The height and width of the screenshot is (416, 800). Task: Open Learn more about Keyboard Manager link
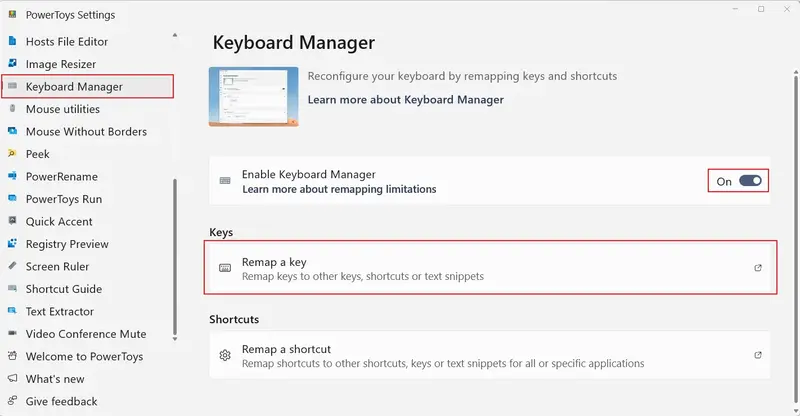click(x=405, y=100)
